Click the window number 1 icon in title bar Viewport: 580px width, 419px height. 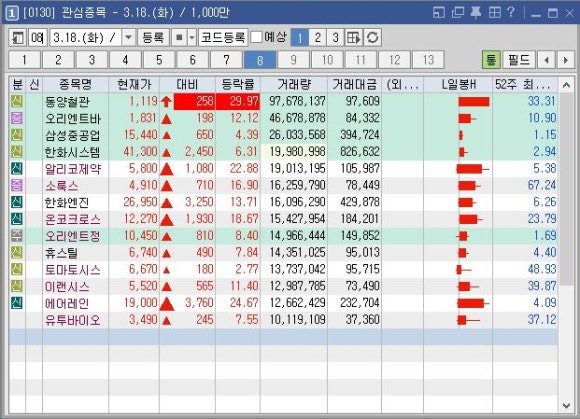11,13
